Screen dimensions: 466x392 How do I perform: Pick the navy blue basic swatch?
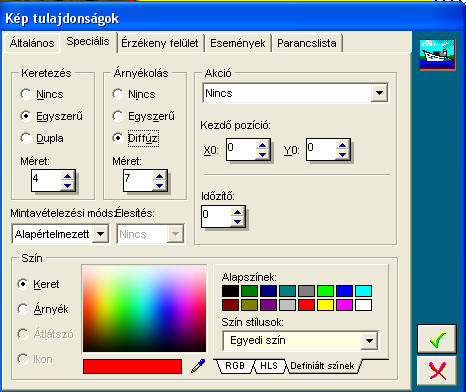[268, 291]
